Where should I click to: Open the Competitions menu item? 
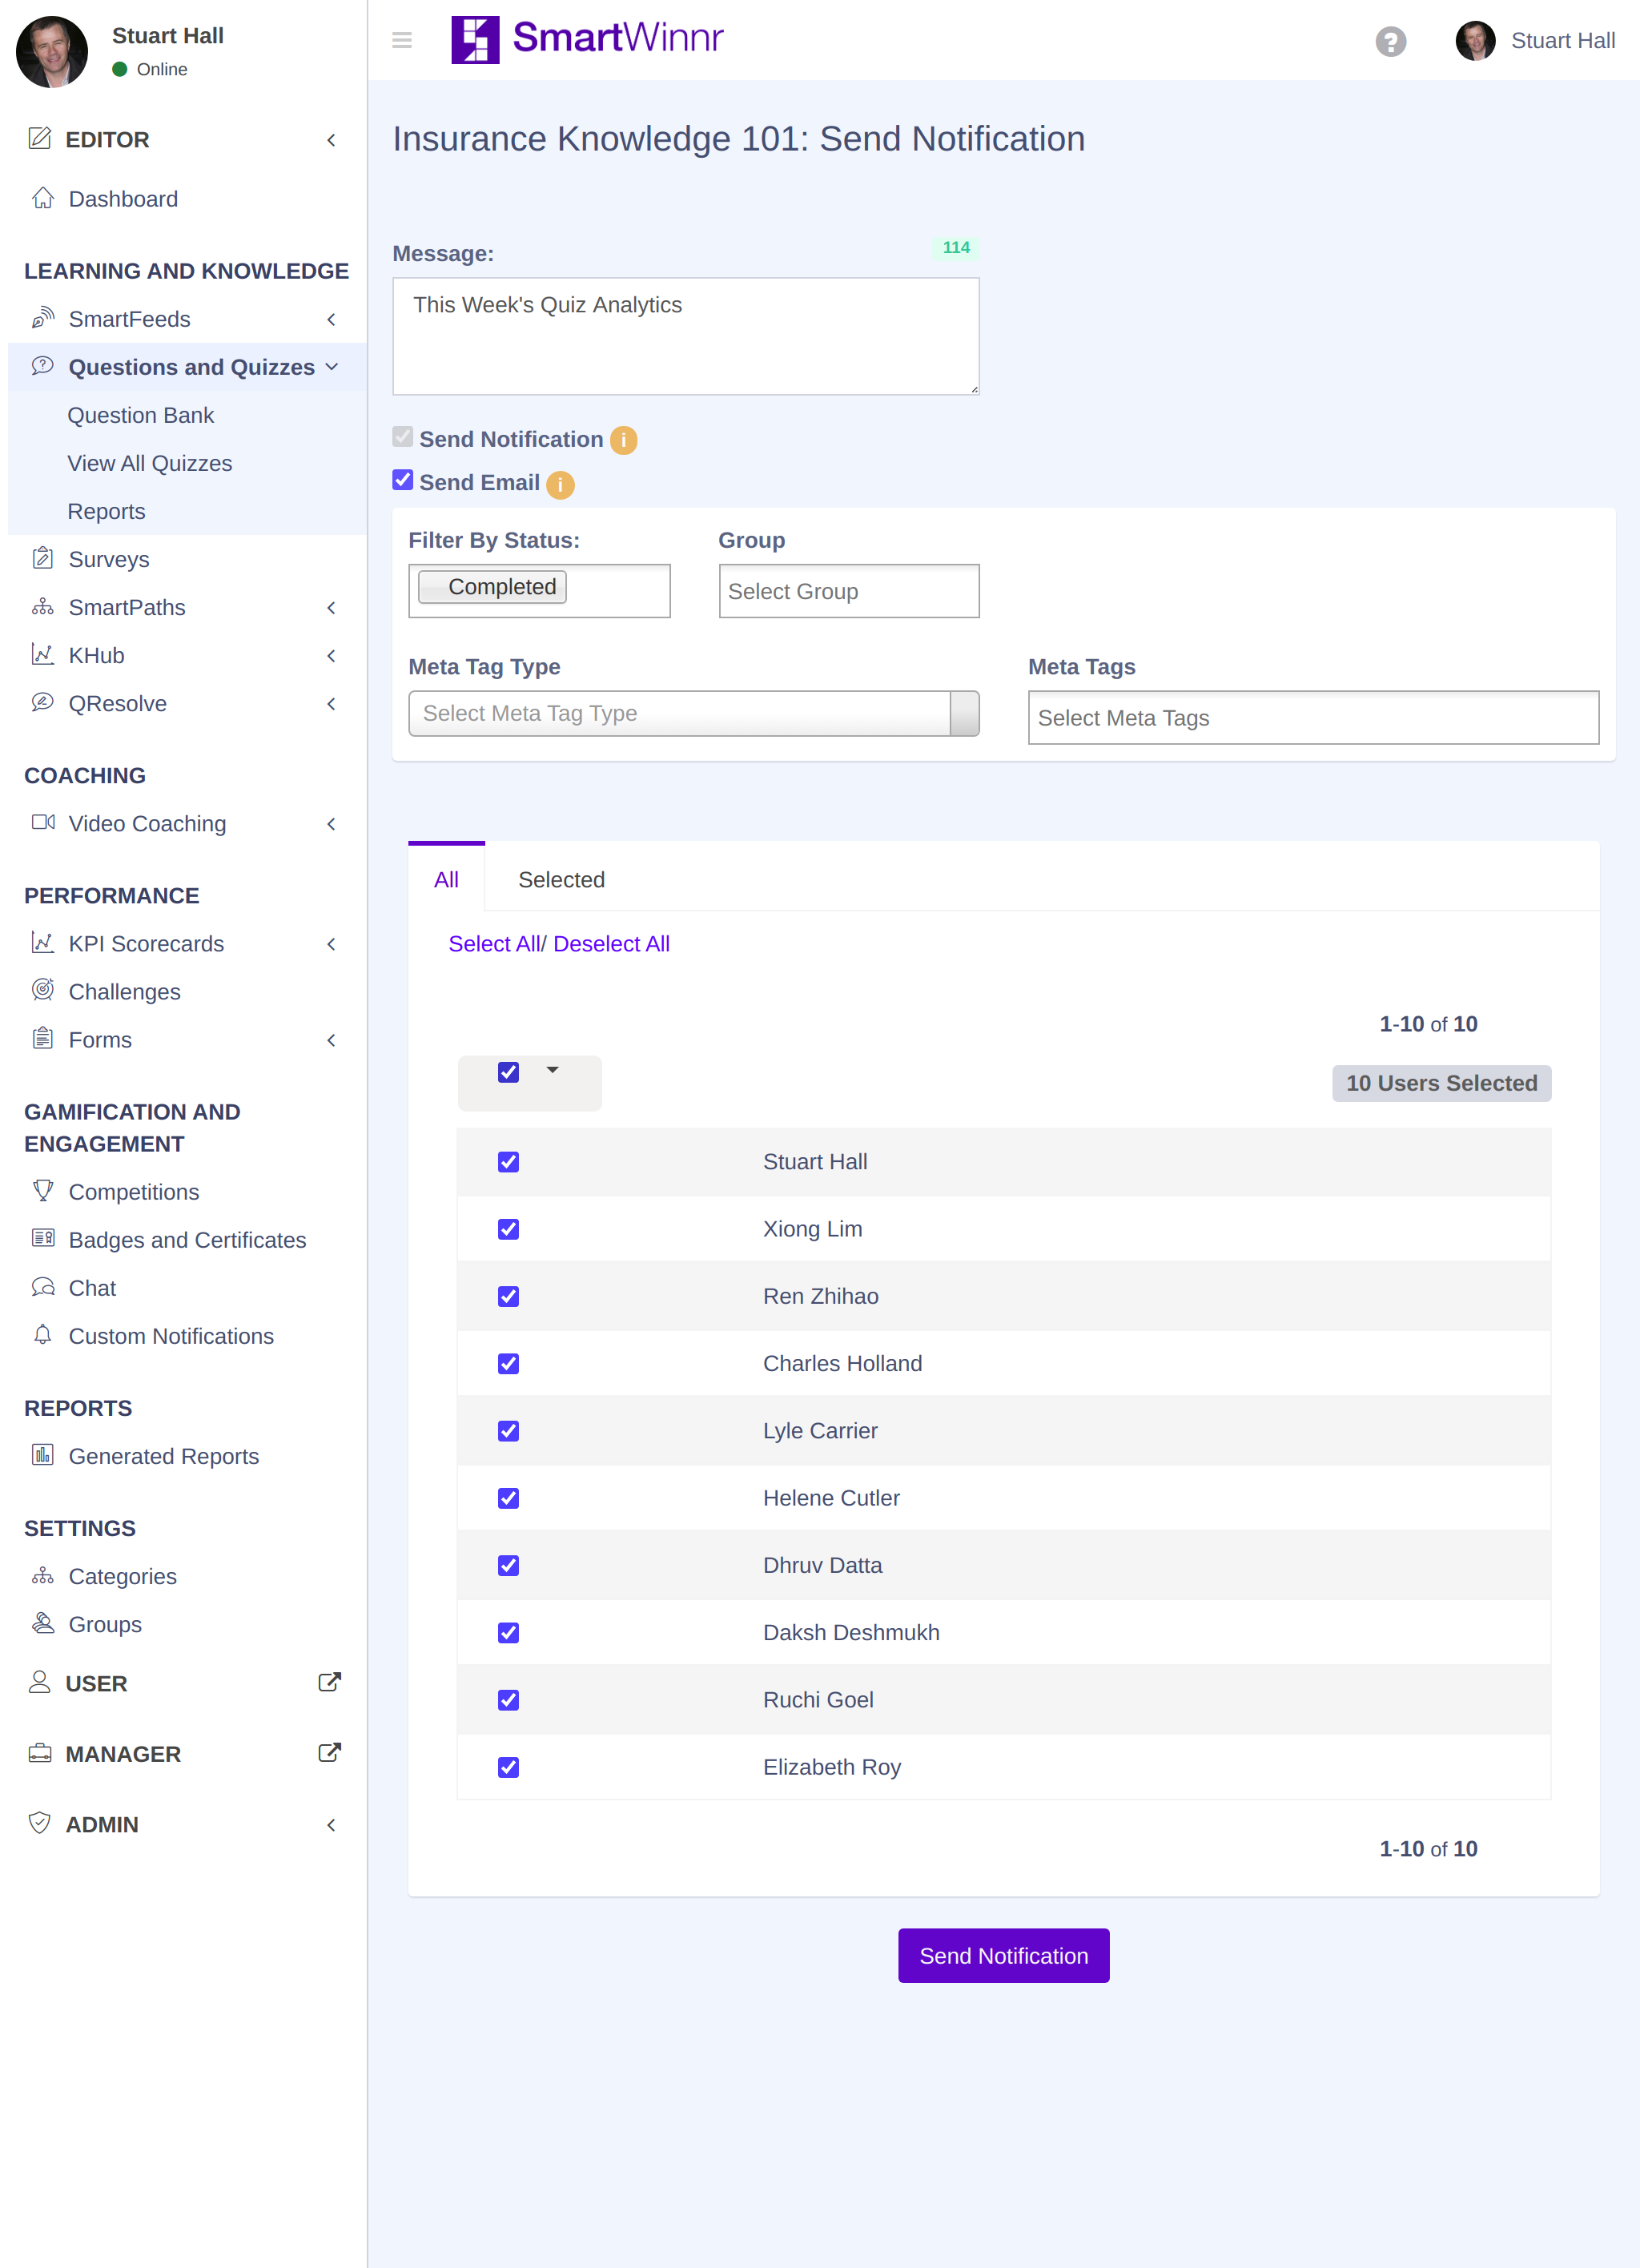coord(134,1192)
